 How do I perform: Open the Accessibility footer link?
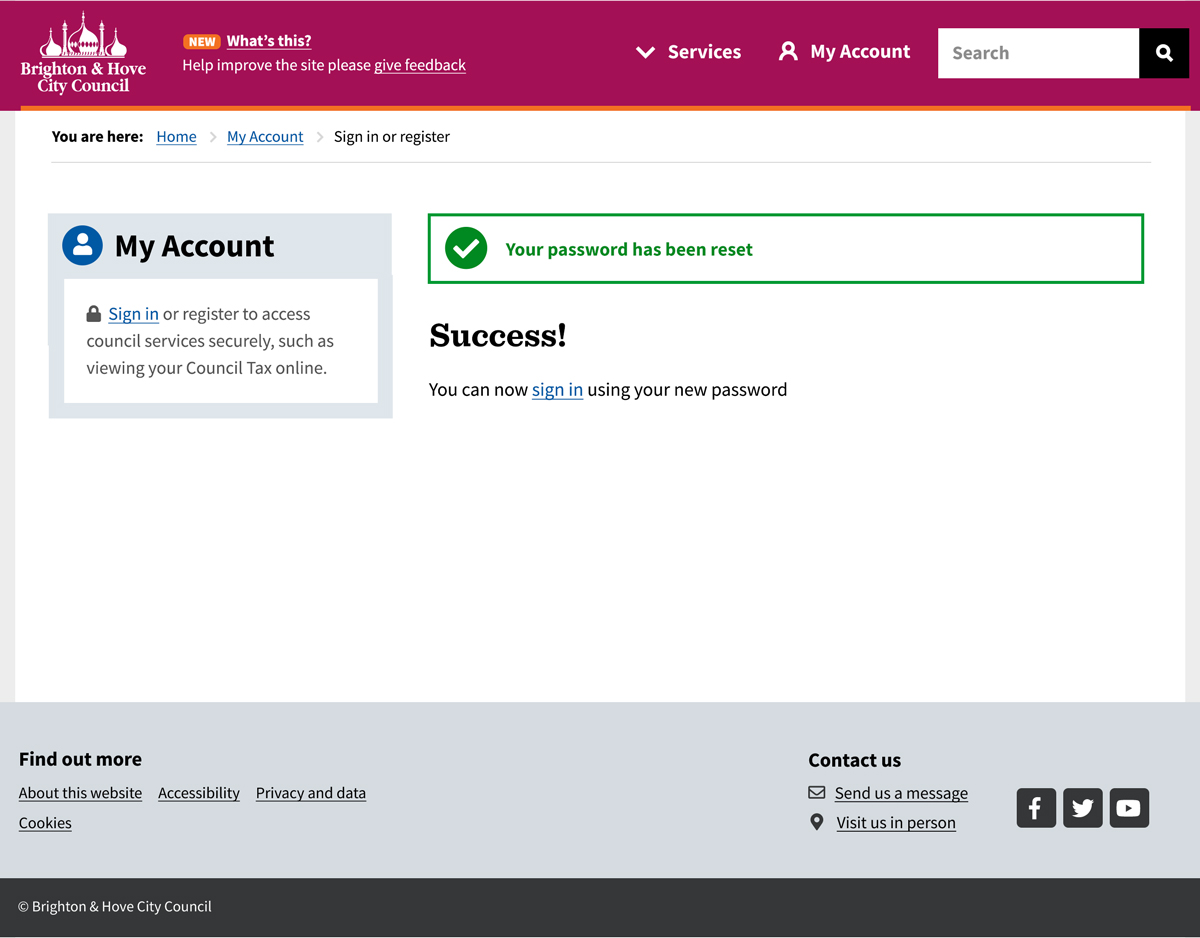tap(199, 793)
